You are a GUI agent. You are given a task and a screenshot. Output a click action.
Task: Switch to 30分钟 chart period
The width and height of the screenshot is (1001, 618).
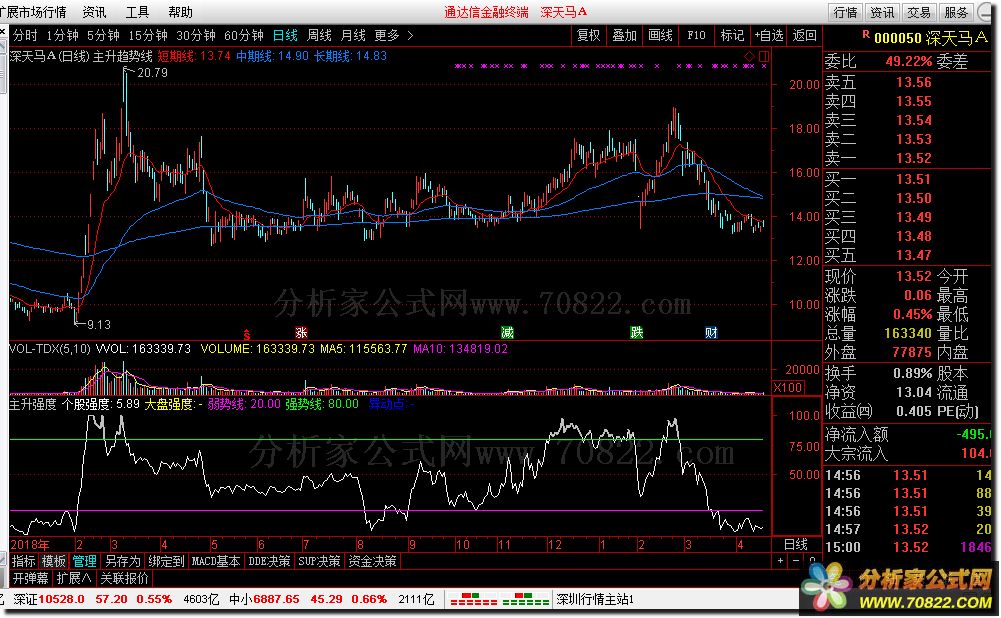pyautogui.click(x=196, y=36)
